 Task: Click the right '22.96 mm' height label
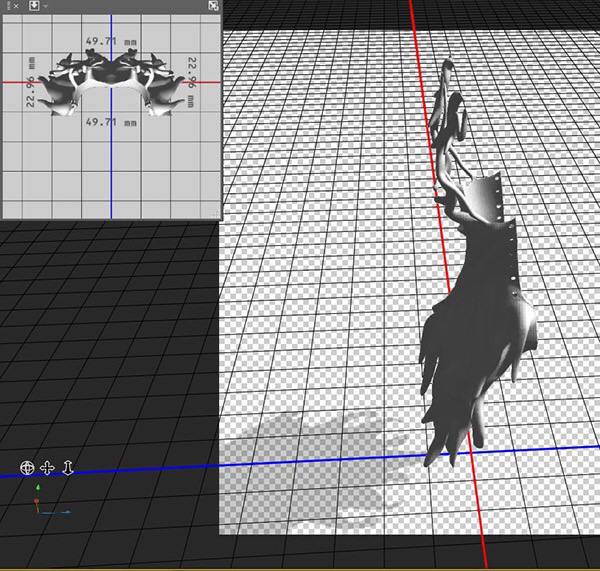pyautogui.click(x=192, y=82)
